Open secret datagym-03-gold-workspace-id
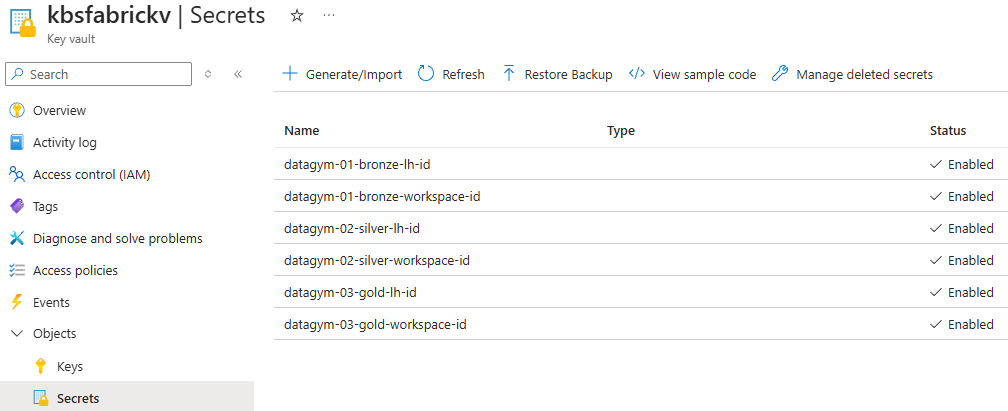1008x411 pixels. click(375, 325)
